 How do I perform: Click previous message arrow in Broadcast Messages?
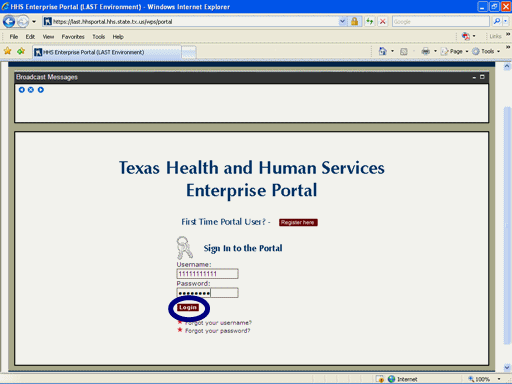(x=22, y=90)
